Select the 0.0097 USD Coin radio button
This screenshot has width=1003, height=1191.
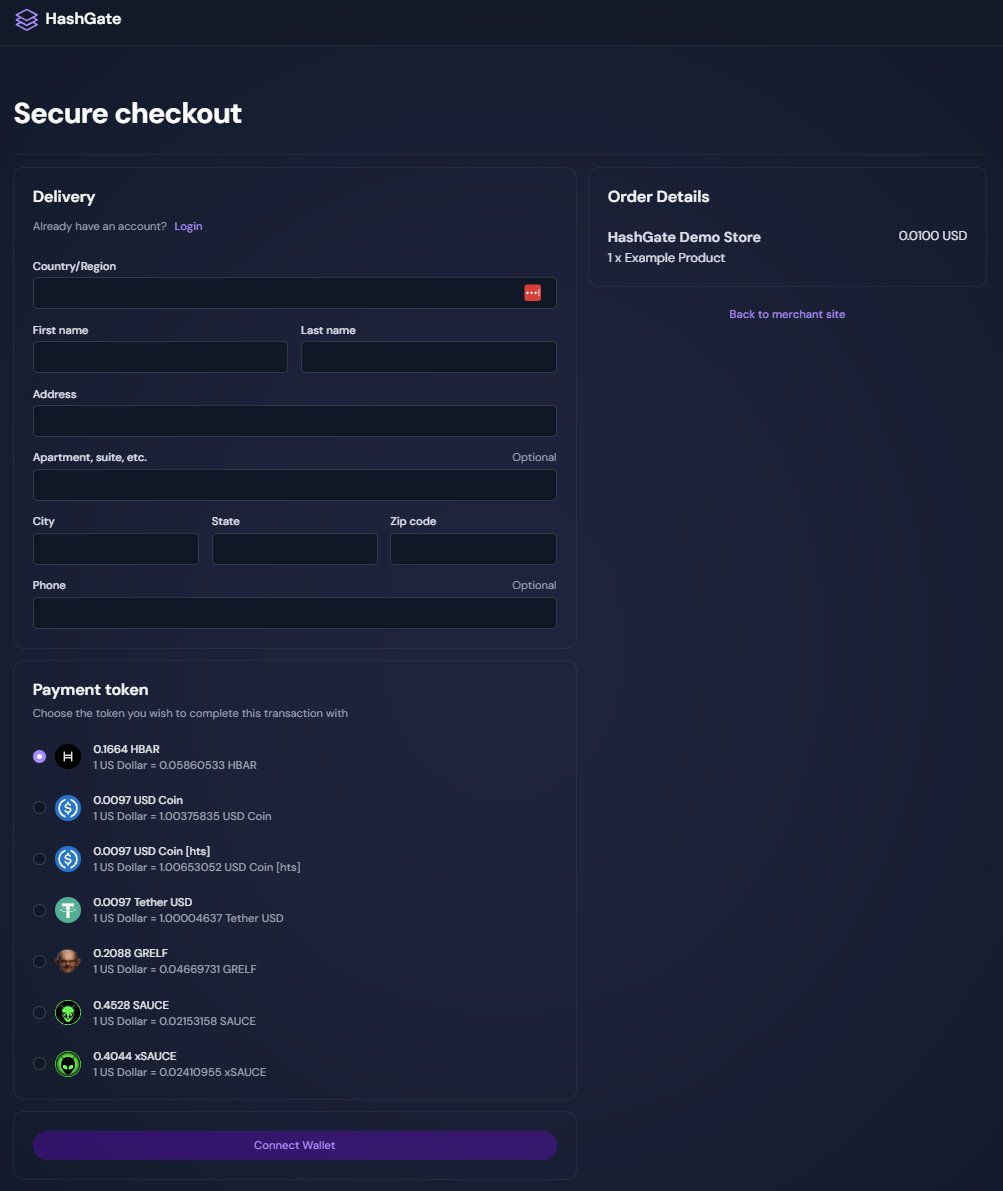click(x=40, y=807)
